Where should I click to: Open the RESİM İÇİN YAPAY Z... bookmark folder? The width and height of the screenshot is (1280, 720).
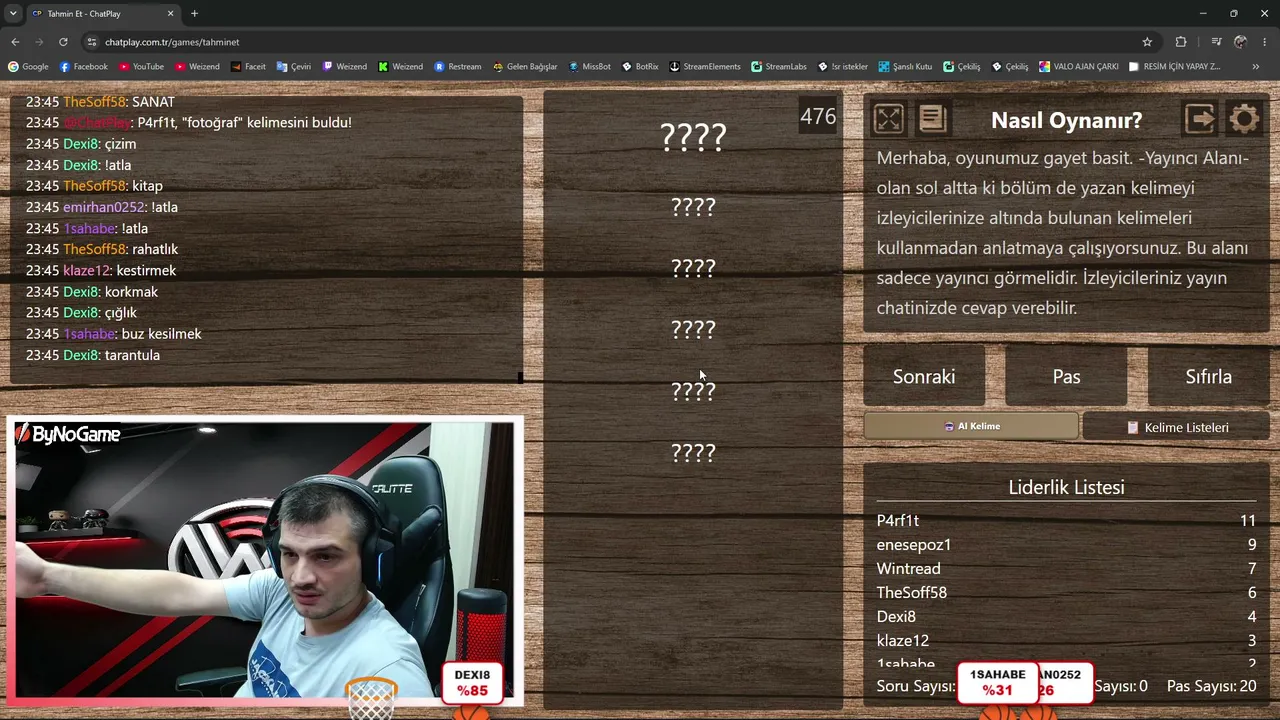click(x=1175, y=67)
